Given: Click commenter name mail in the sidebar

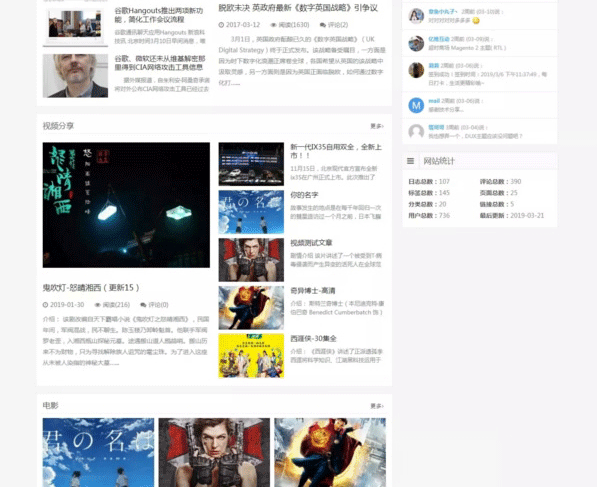Looking at the screenshot, I should [434, 101].
